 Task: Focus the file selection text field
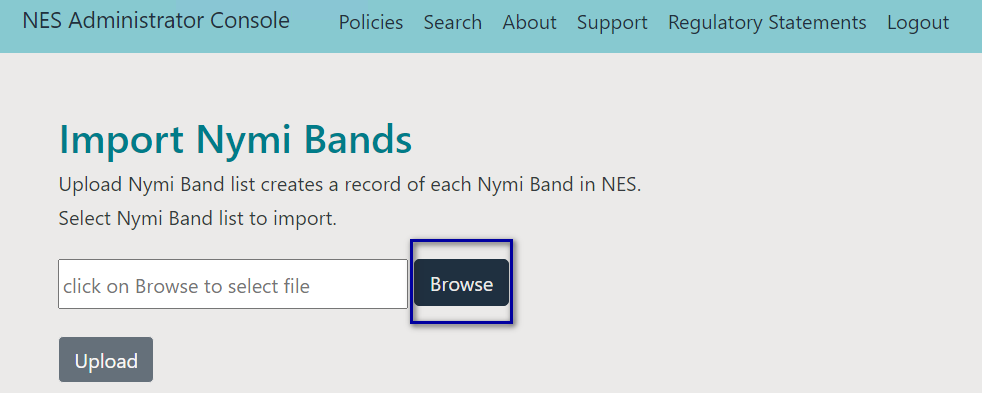[x=233, y=284]
